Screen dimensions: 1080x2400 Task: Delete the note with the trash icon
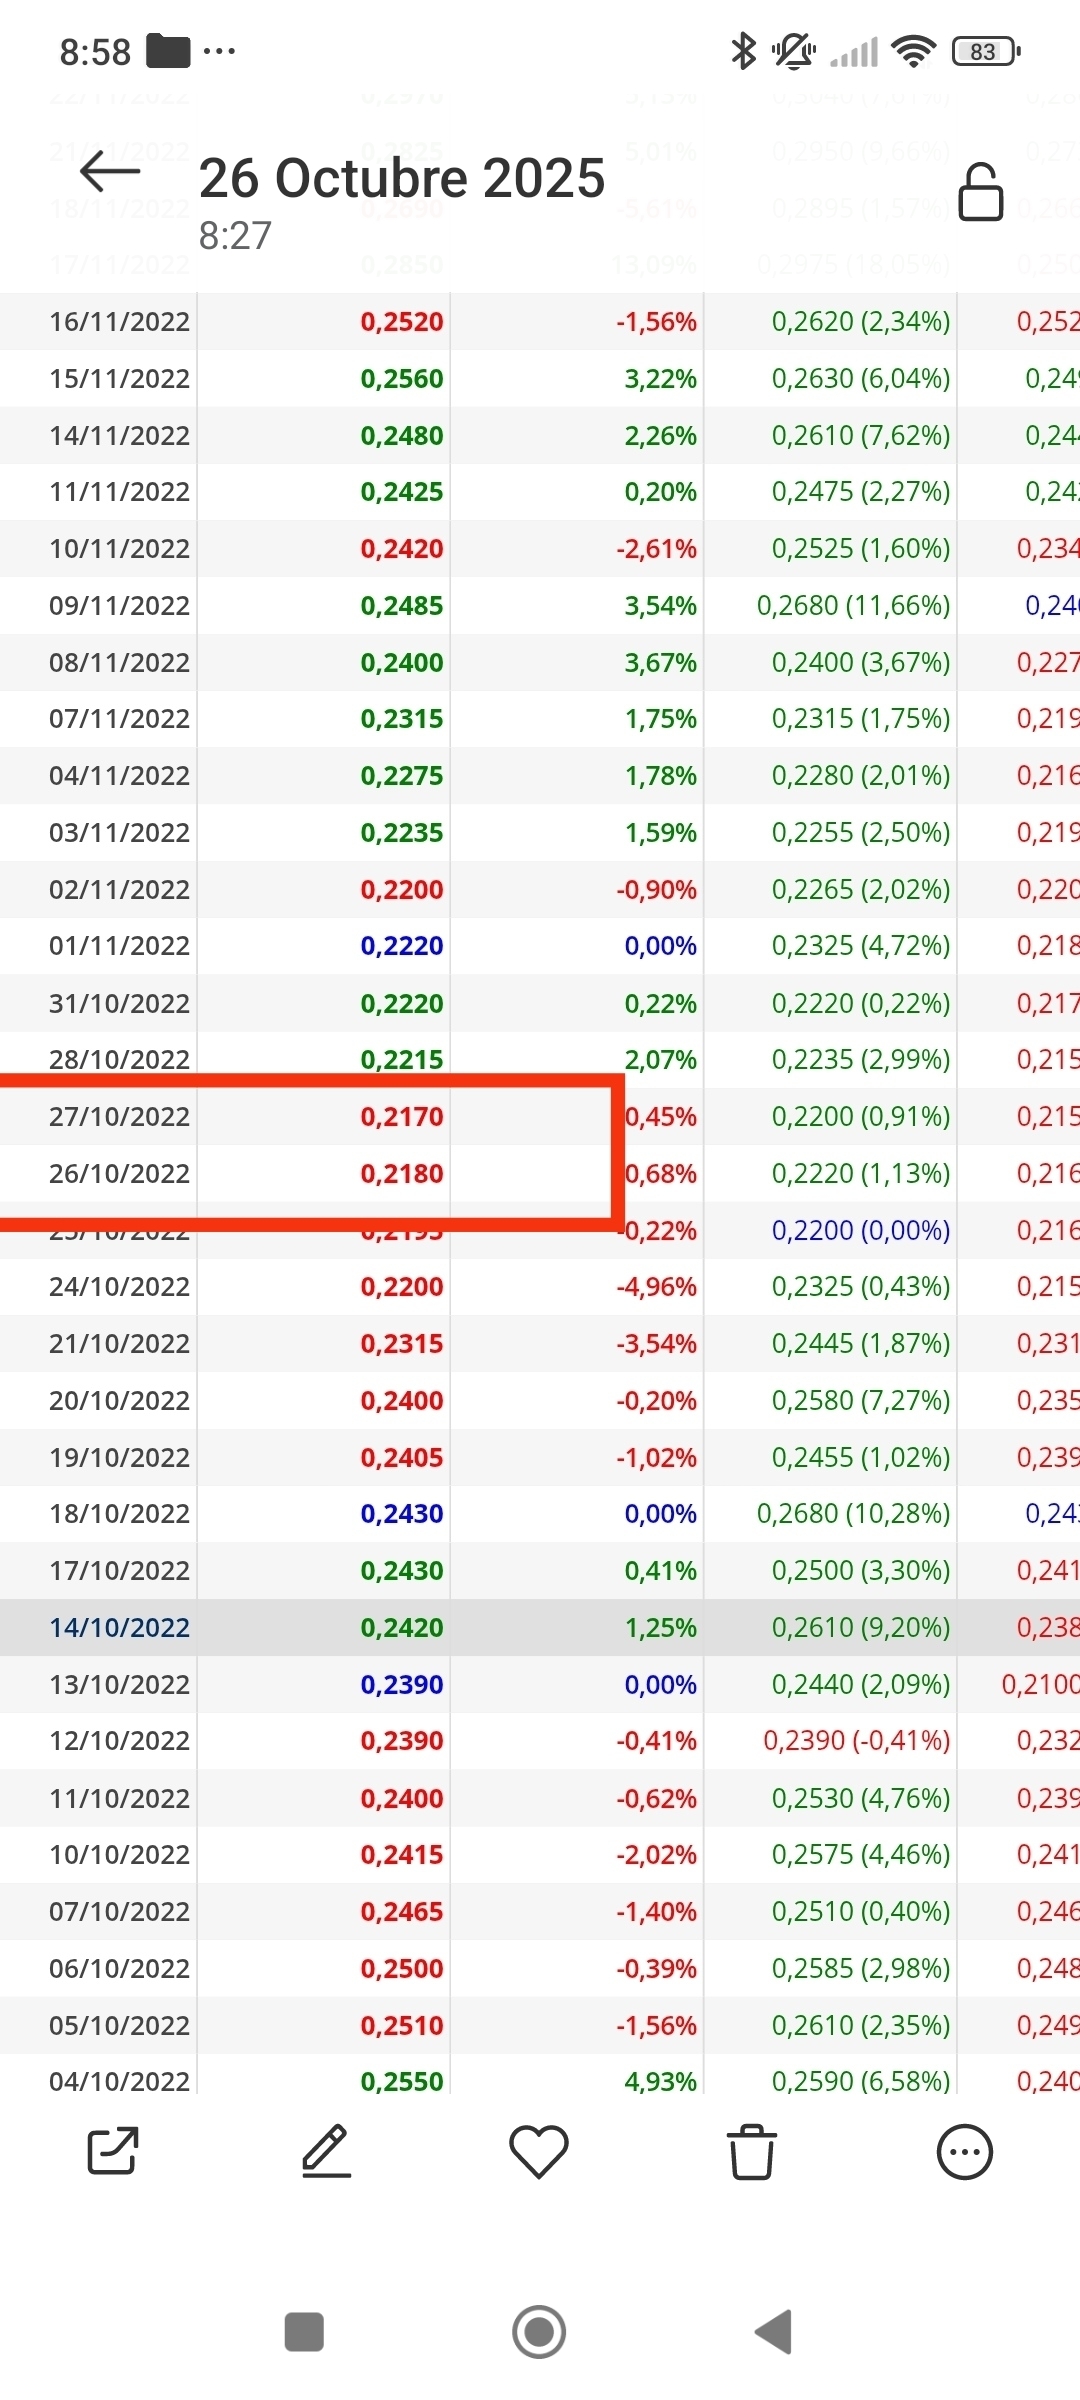(752, 2151)
